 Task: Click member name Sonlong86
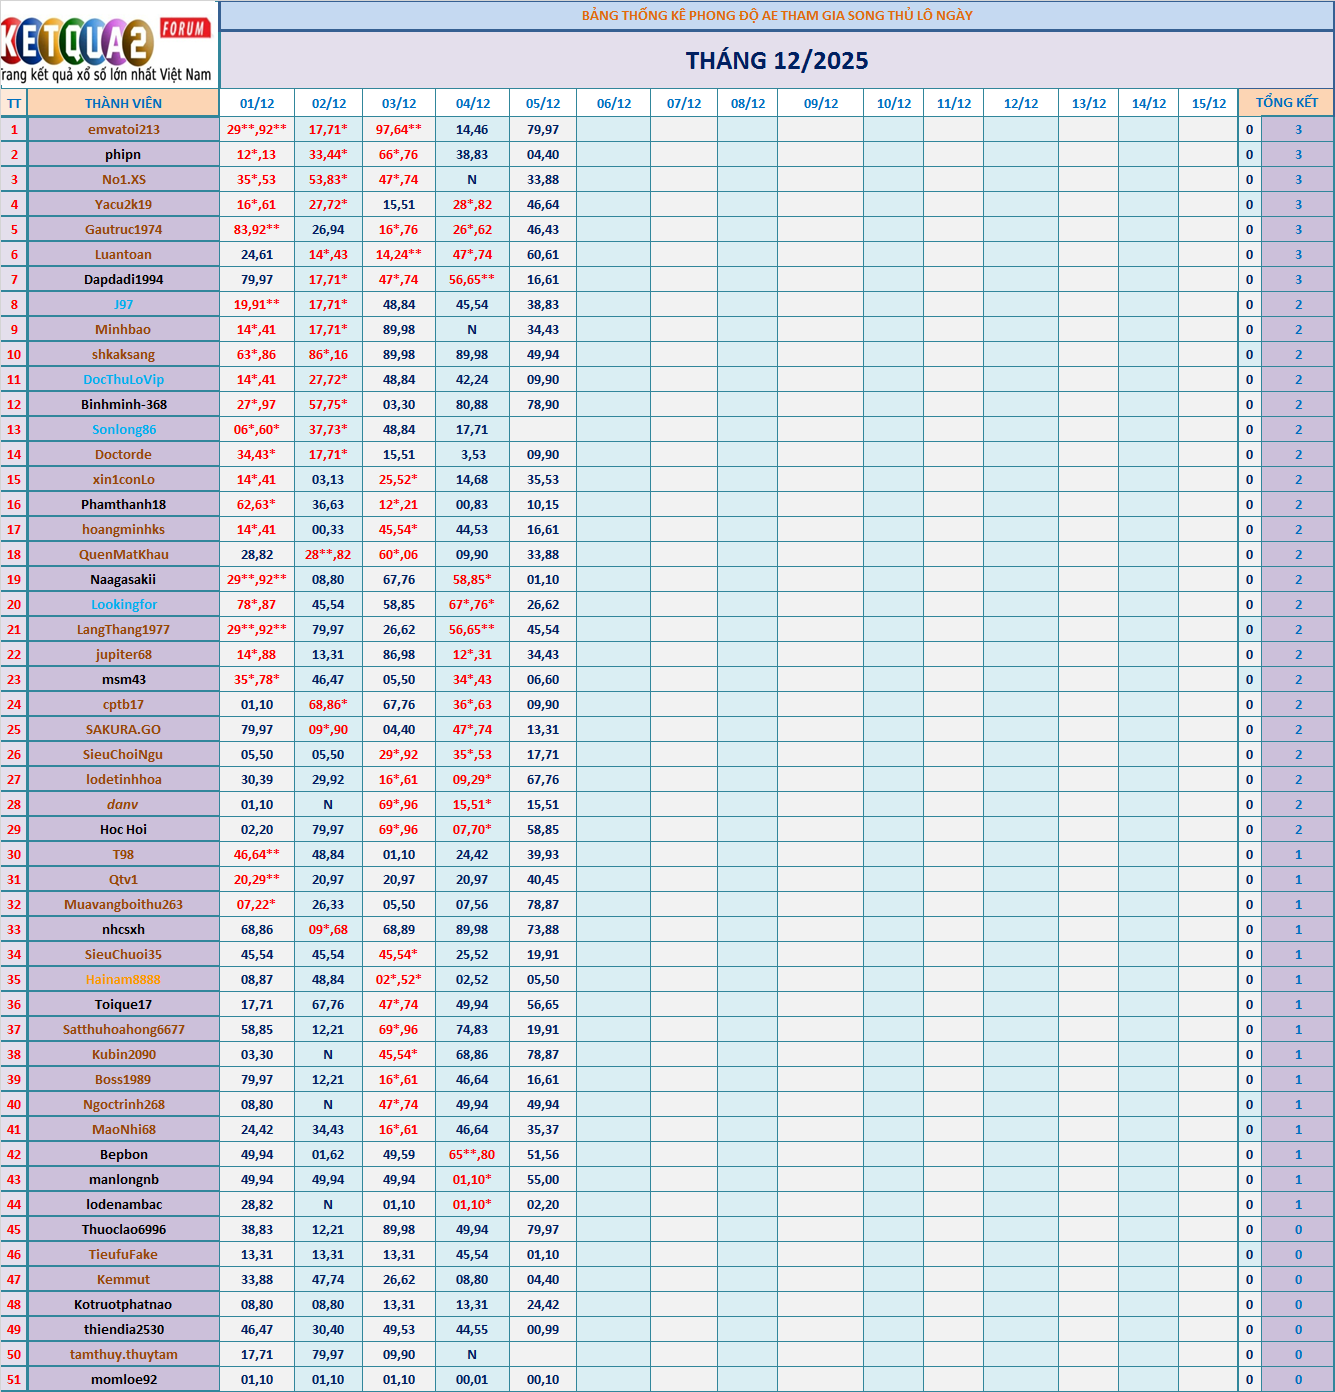123,429
